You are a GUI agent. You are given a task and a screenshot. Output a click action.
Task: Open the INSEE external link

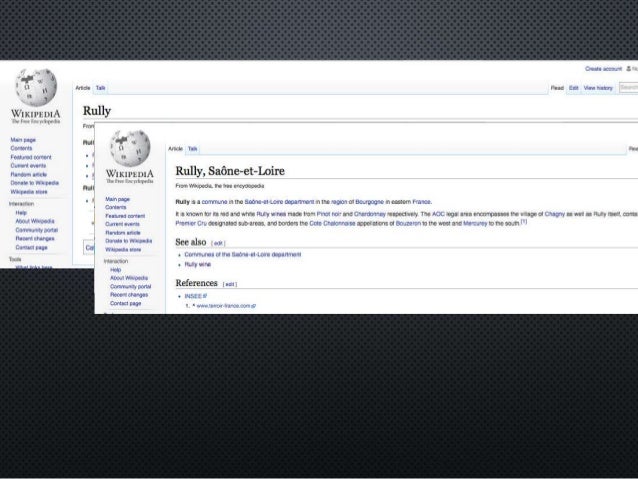(x=196, y=296)
